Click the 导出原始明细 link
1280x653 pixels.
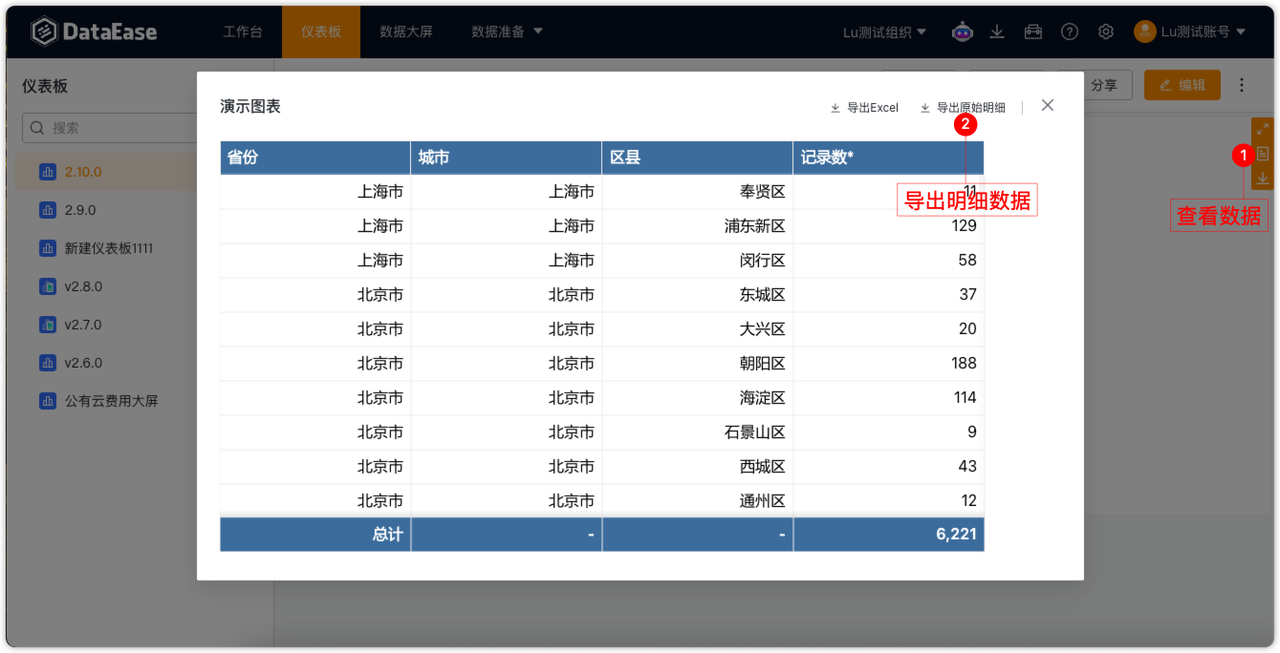click(x=962, y=107)
